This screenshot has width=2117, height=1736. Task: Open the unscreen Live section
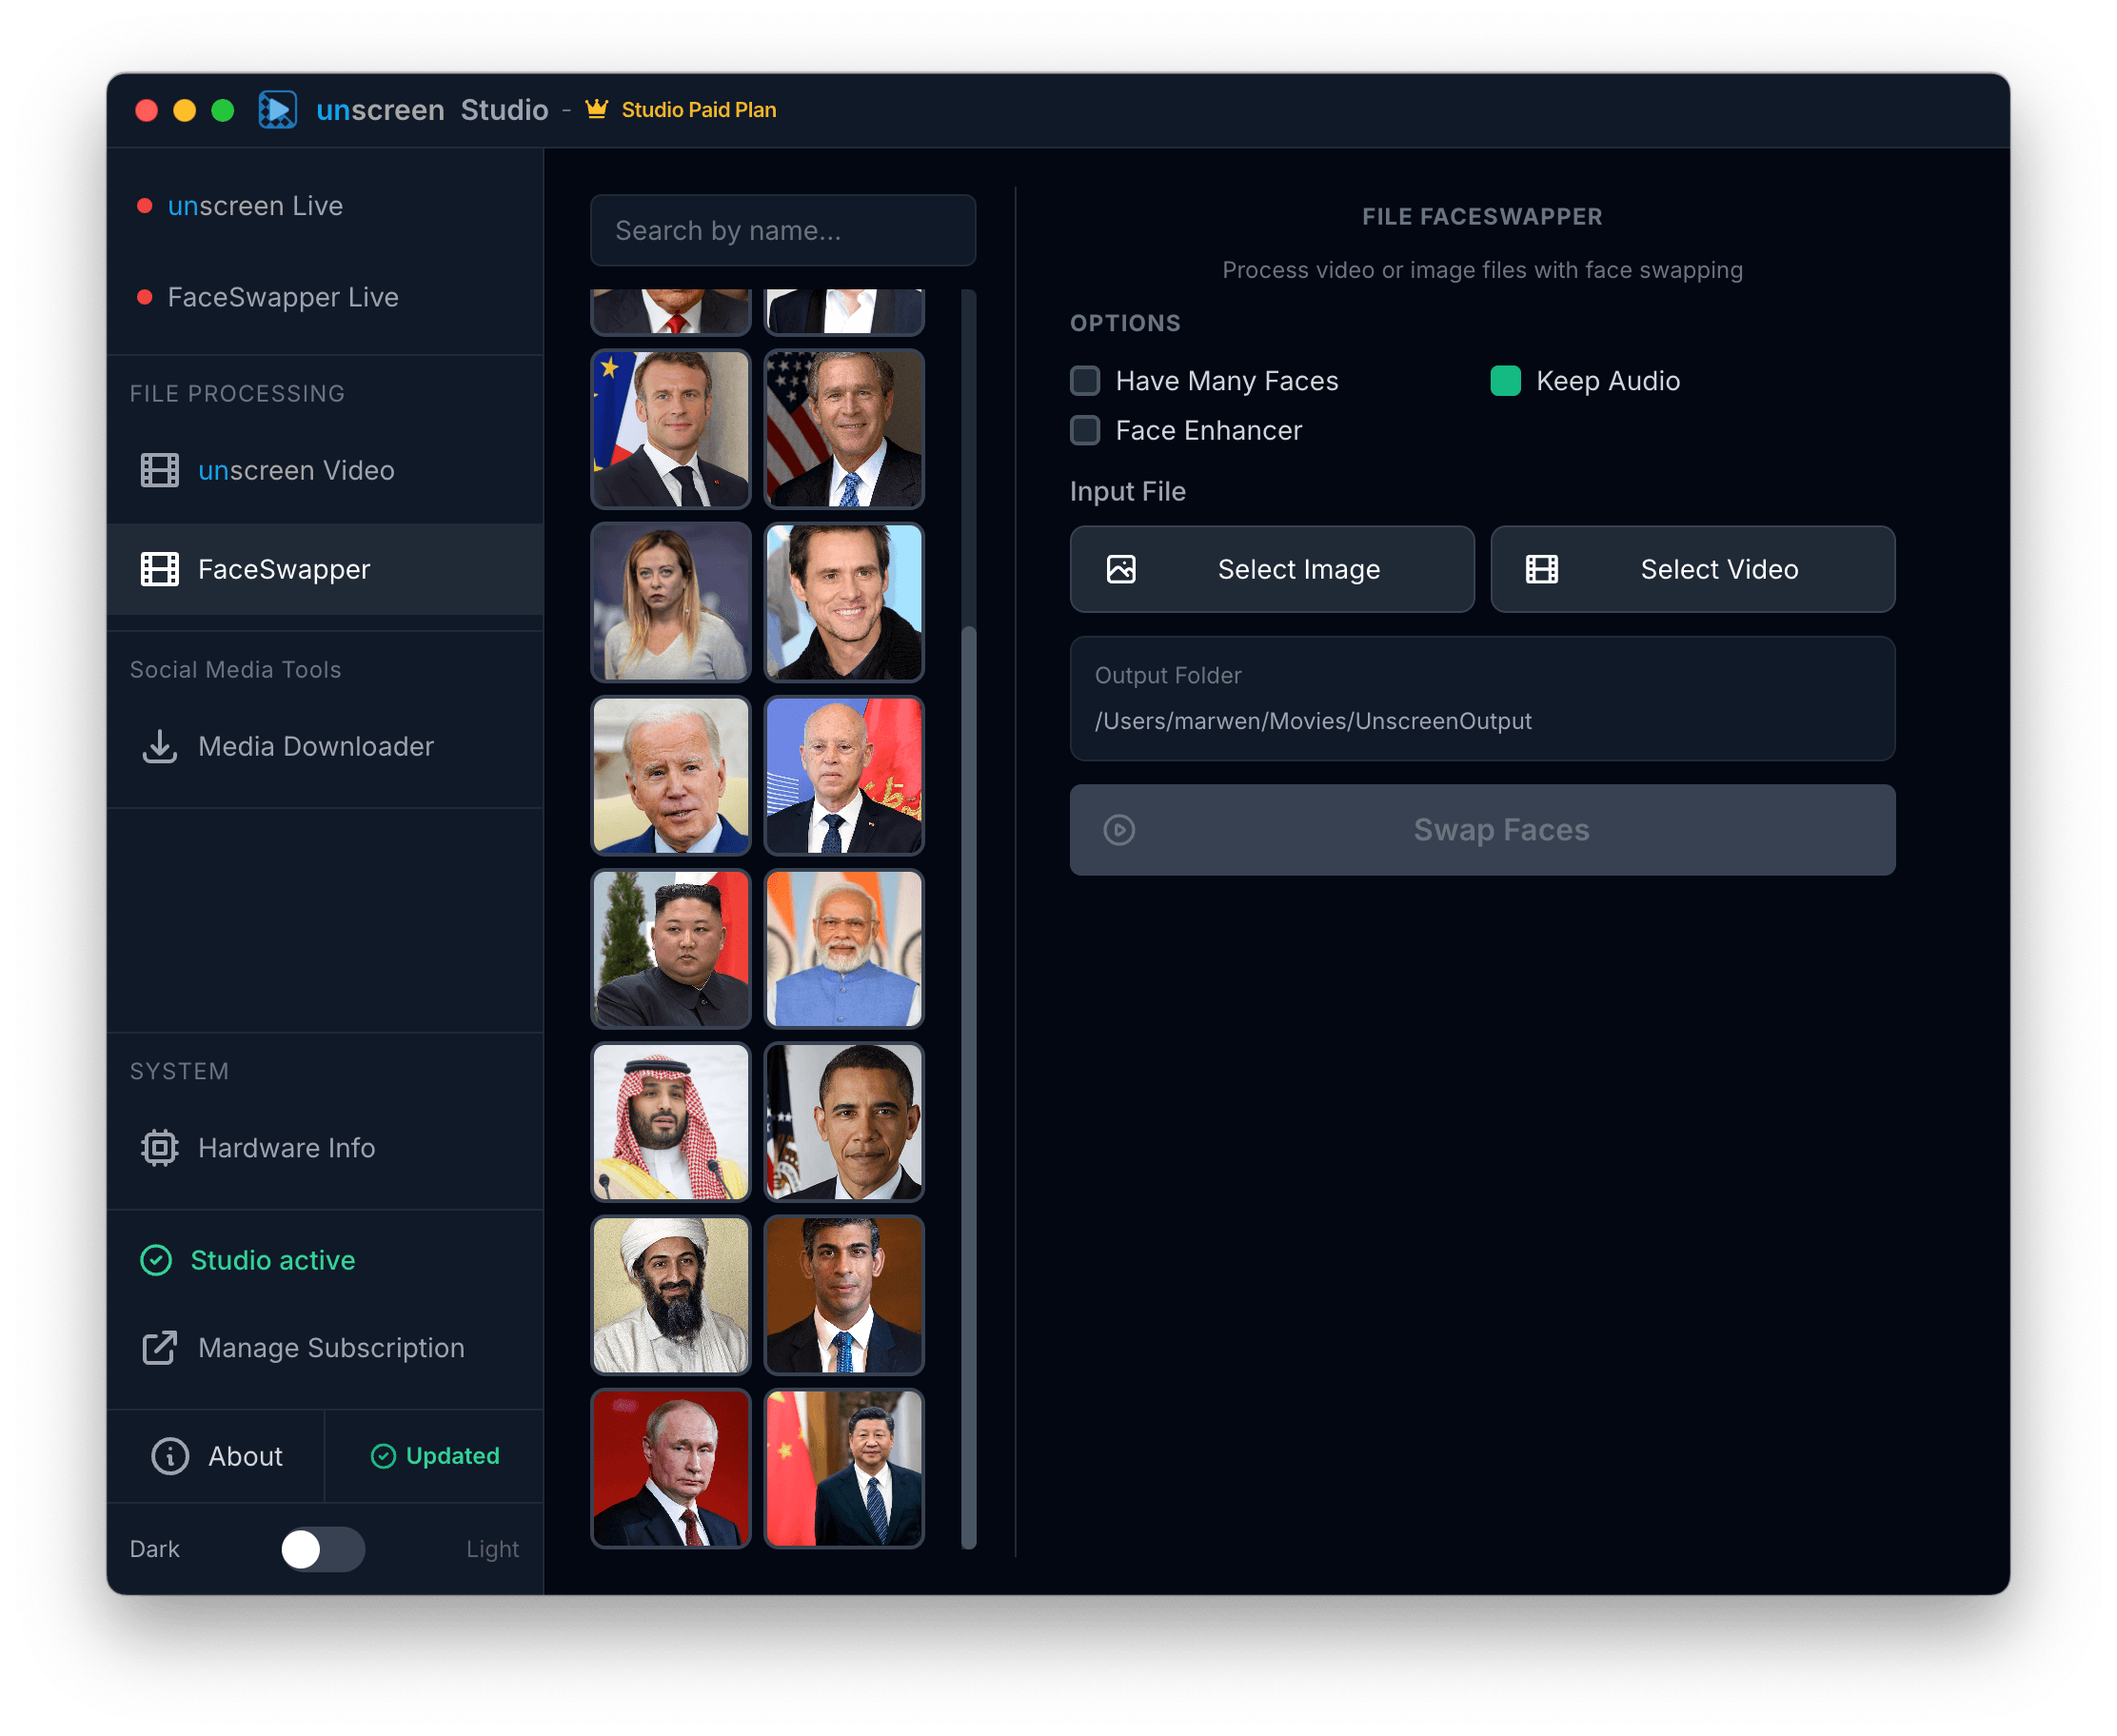tap(255, 205)
